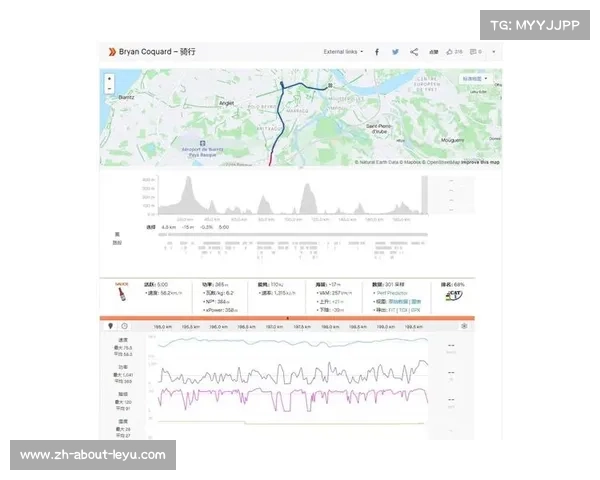Export the GPX file
Viewport: 600px width, 480px height.
(416, 310)
